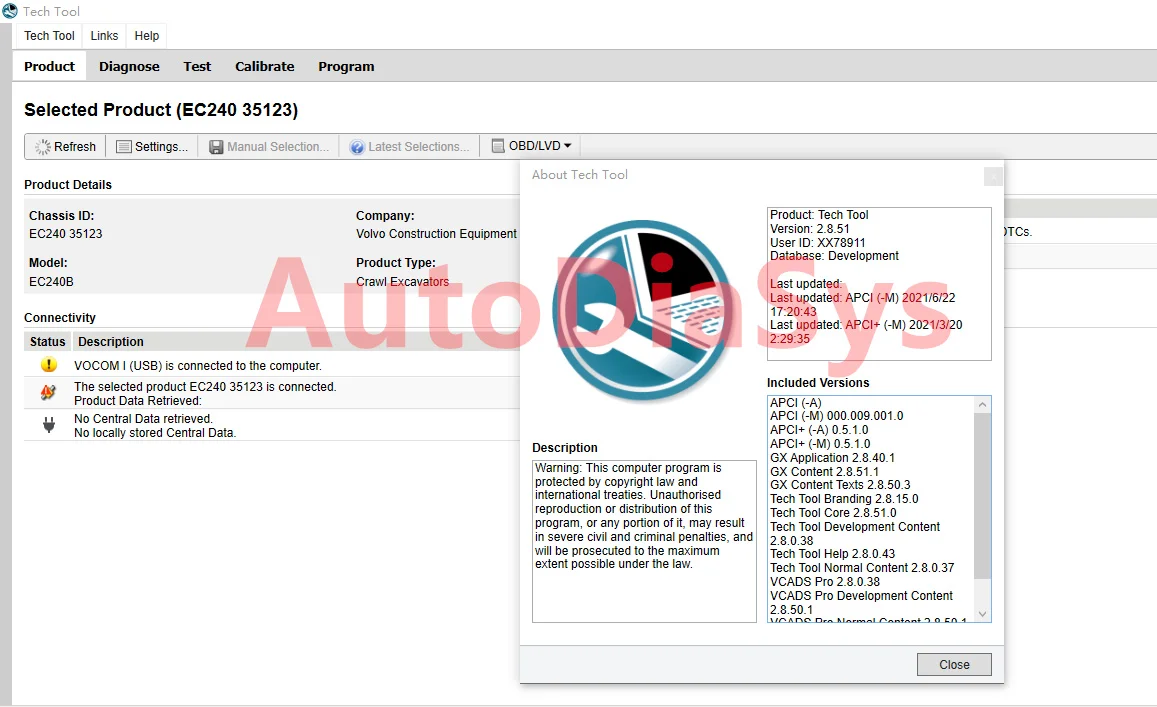Click 'Database: Development' line

click(x=834, y=256)
